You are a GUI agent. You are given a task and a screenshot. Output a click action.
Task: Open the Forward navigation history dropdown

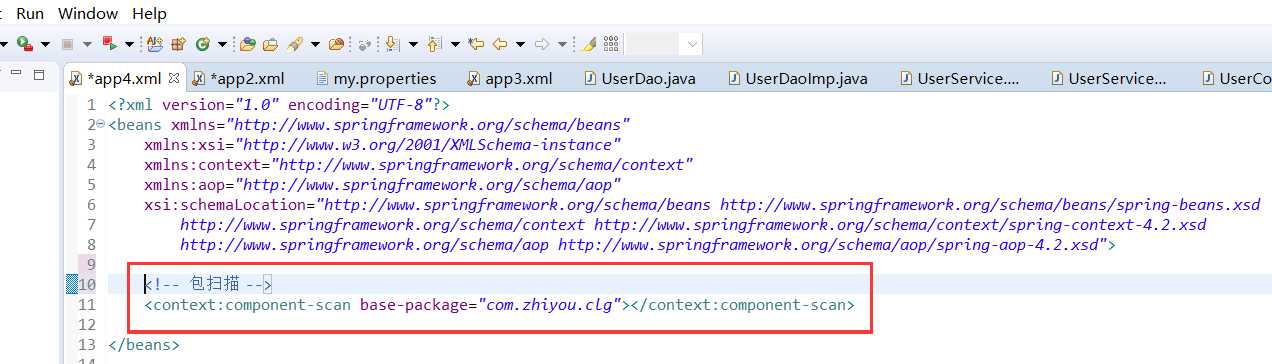[x=562, y=44]
